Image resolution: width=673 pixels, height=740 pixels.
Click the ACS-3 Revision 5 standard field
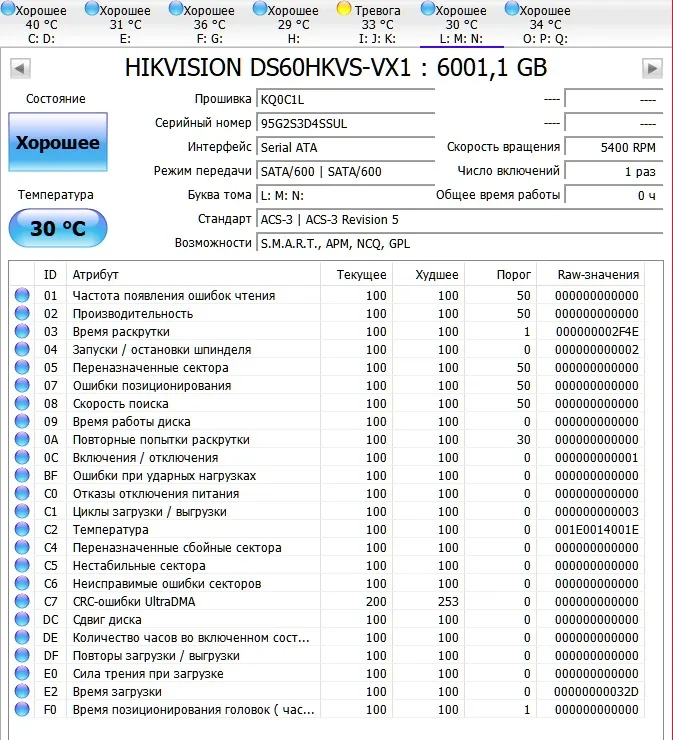460,219
